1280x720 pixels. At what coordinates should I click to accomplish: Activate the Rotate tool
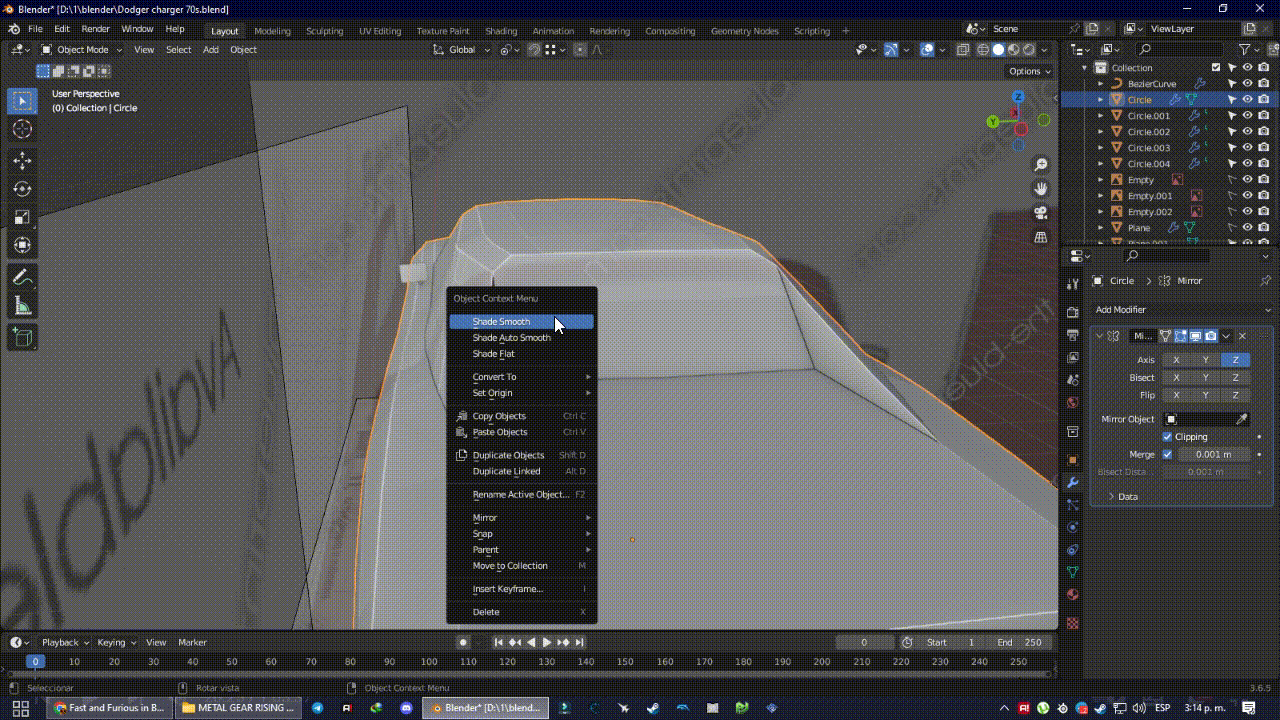click(22, 189)
